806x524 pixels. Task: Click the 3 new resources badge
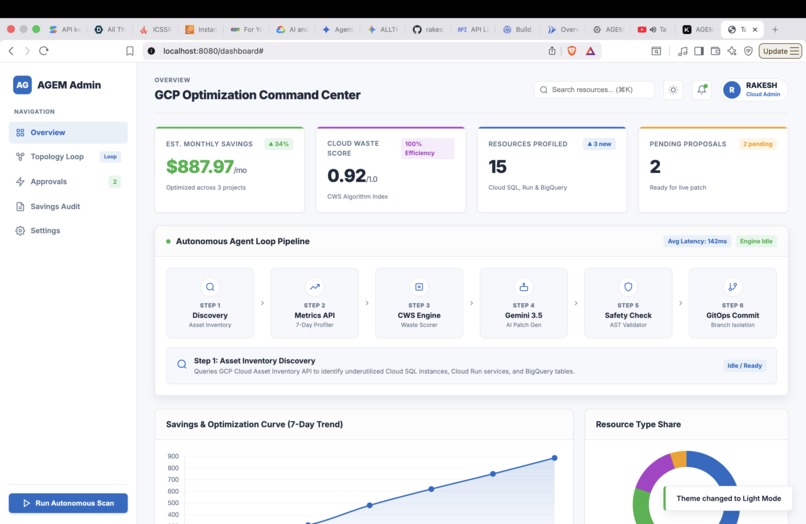(599, 144)
